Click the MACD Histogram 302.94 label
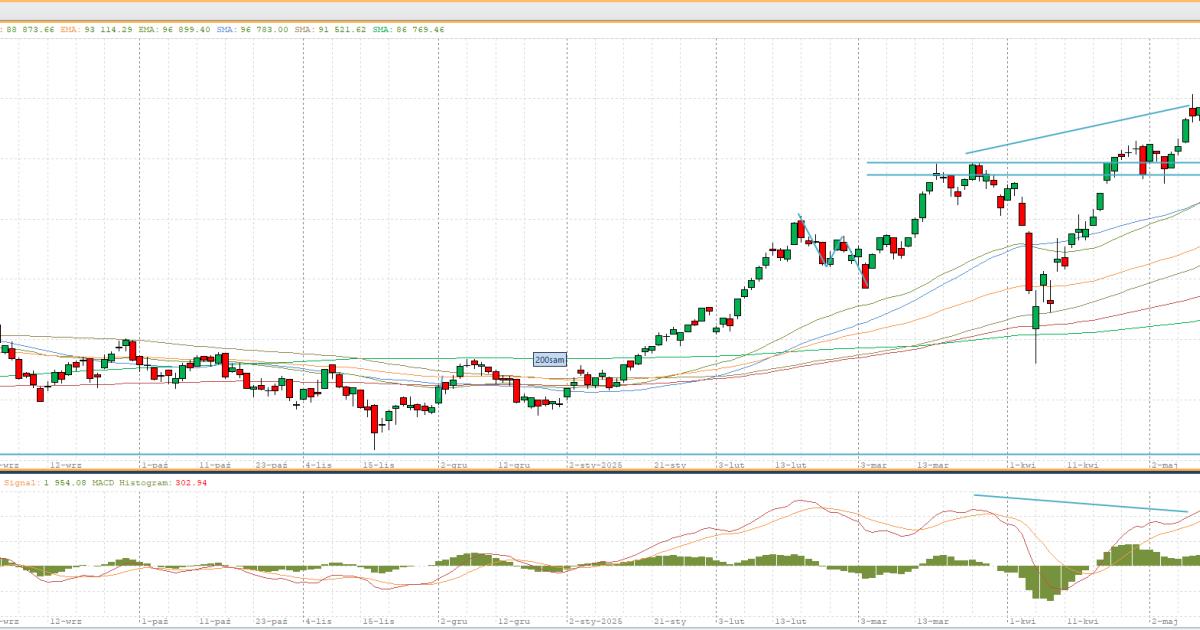 pos(150,483)
